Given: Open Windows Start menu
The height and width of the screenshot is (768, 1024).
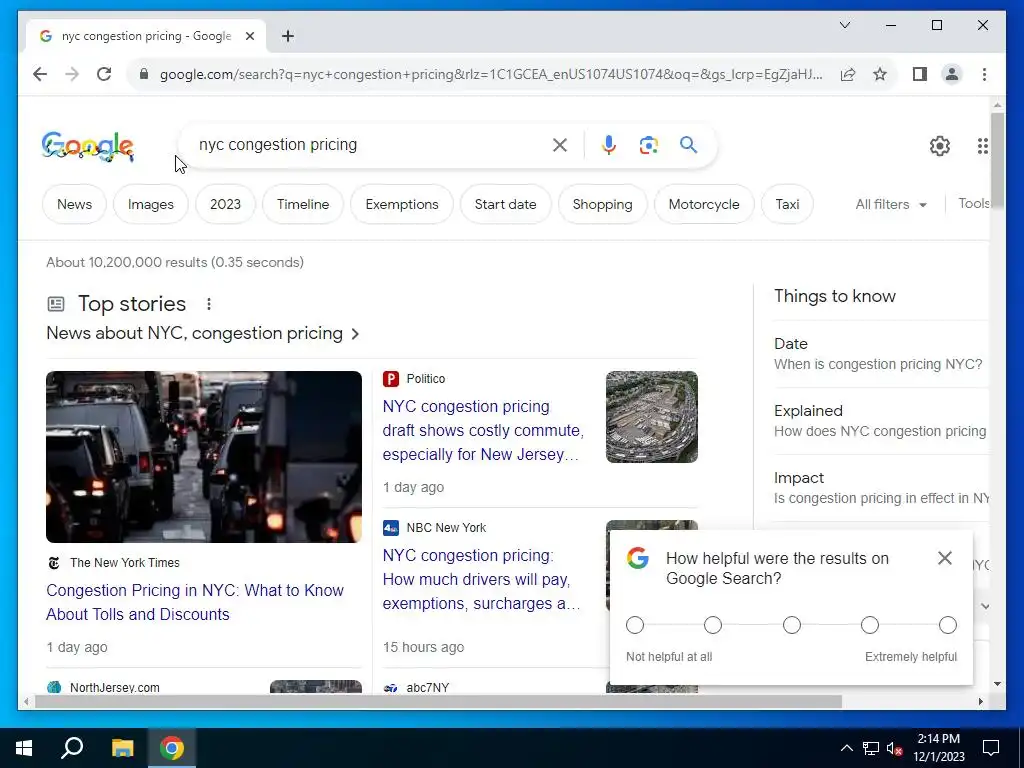Looking at the screenshot, I should pyautogui.click(x=24, y=748).
